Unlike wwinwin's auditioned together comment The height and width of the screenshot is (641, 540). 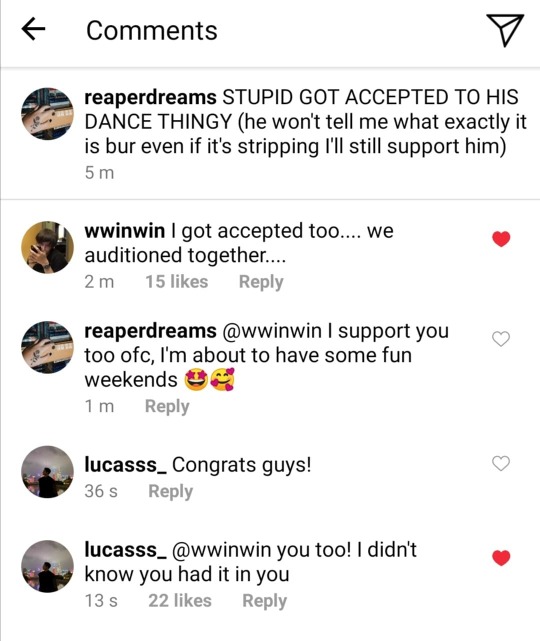pyautogui.click(x=501, y=239)
